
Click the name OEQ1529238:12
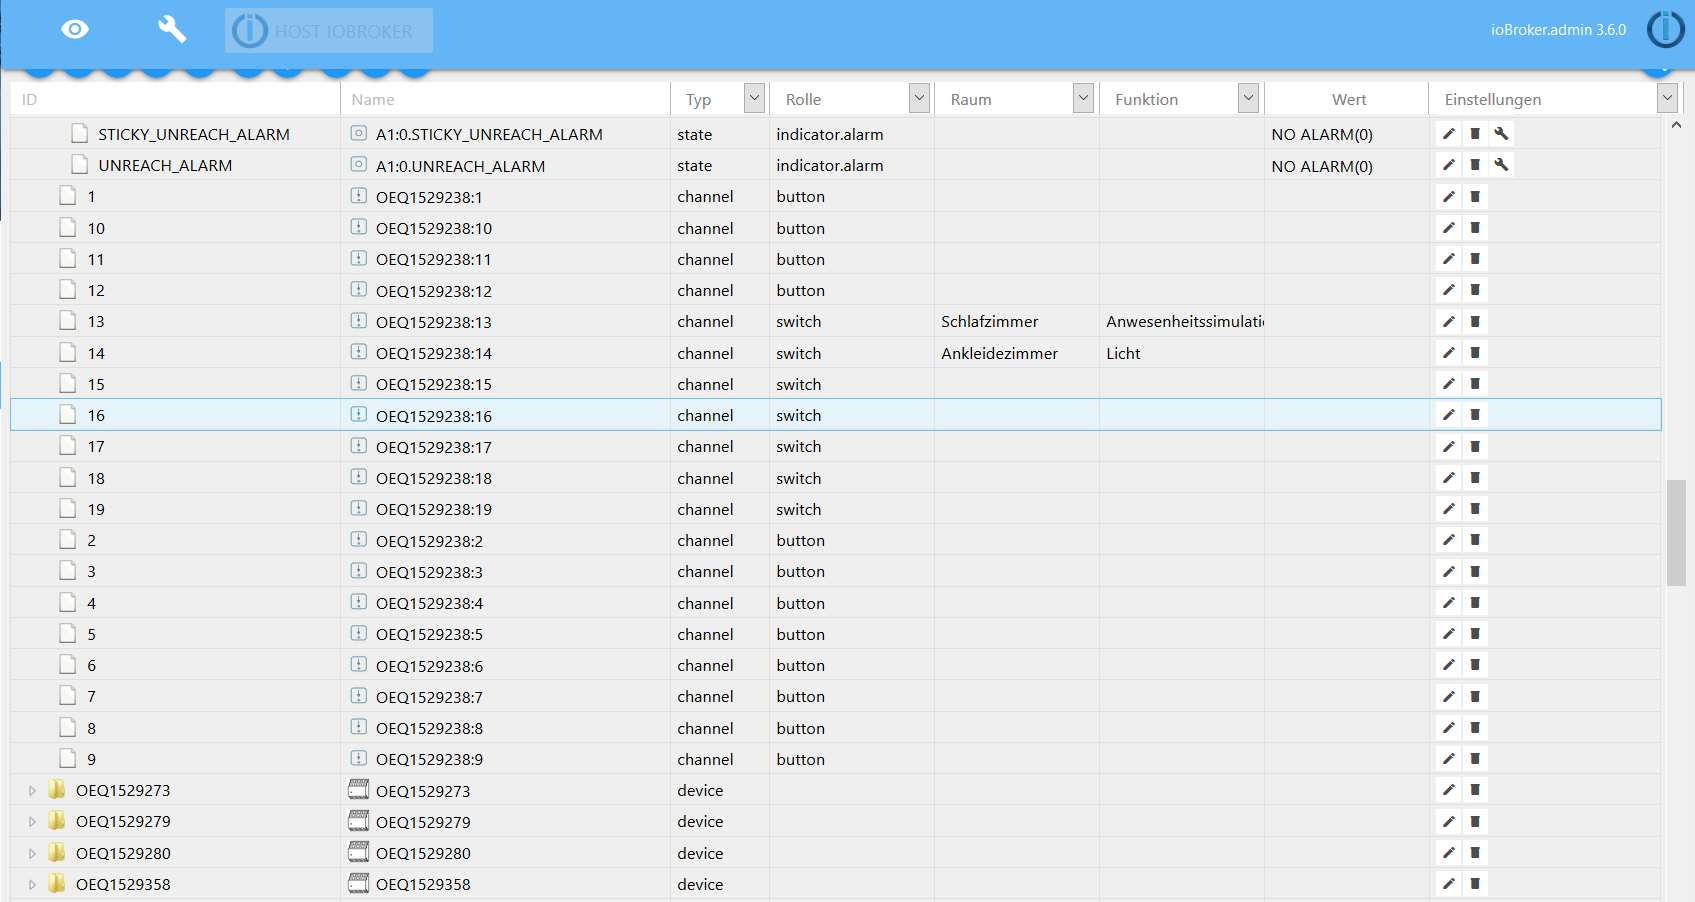[434, 291]
